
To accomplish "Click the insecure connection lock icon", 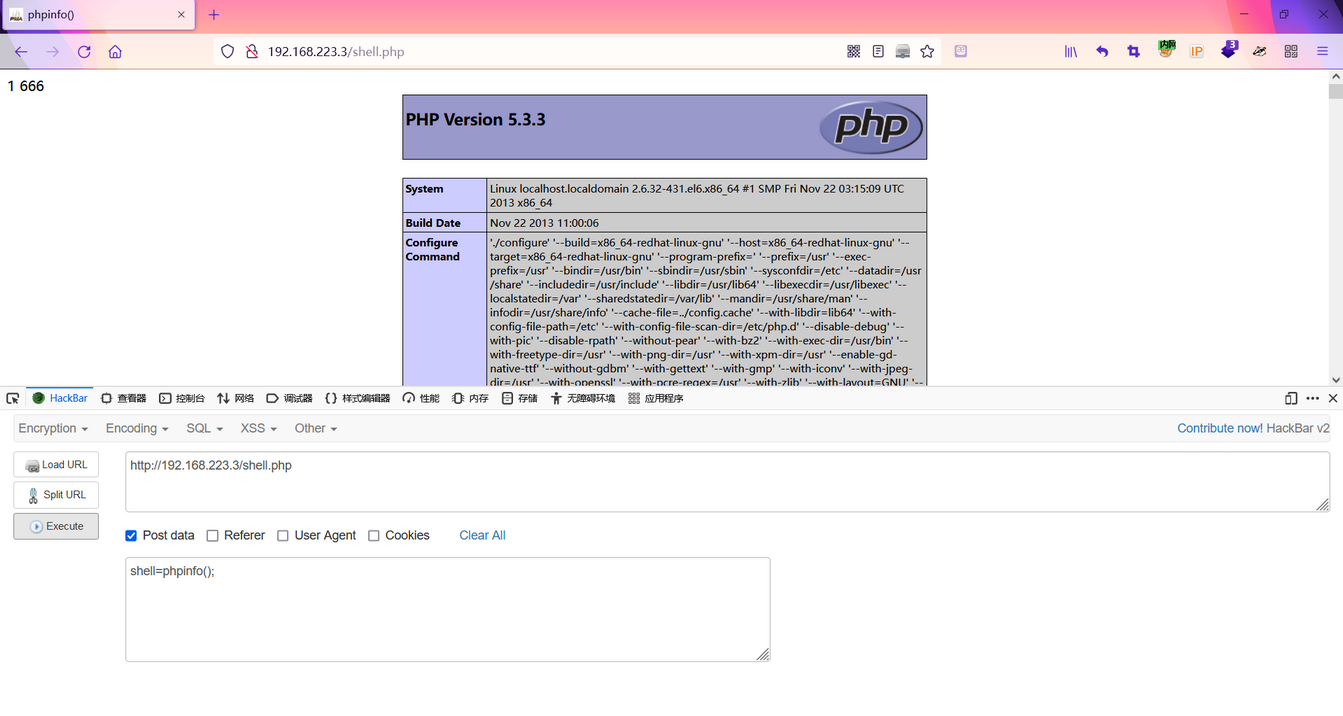I will (x=251, y=52).
